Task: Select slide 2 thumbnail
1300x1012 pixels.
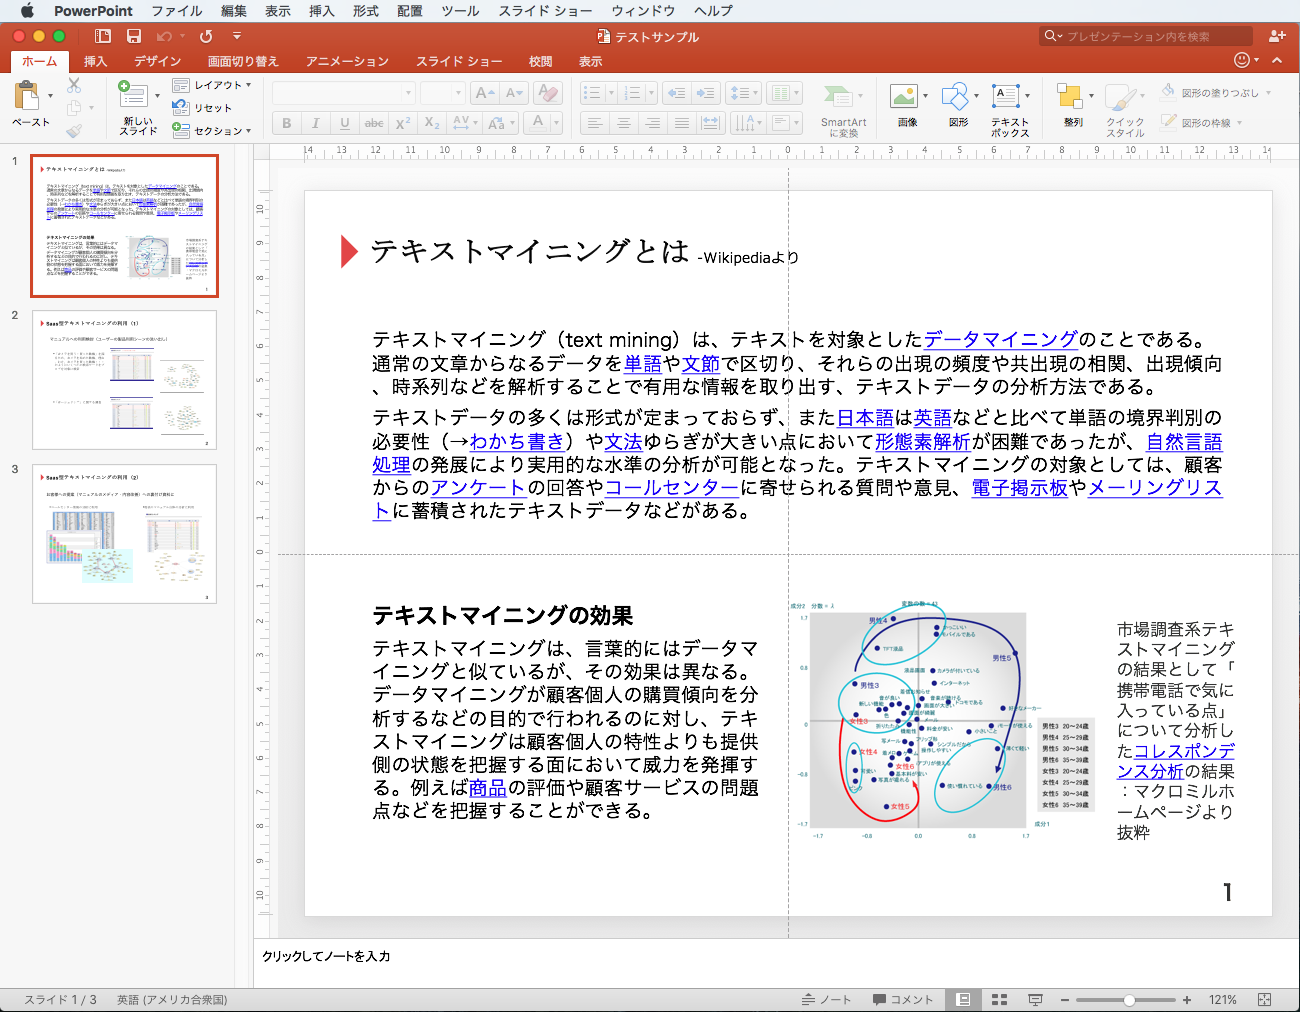Action: (124, 380)
